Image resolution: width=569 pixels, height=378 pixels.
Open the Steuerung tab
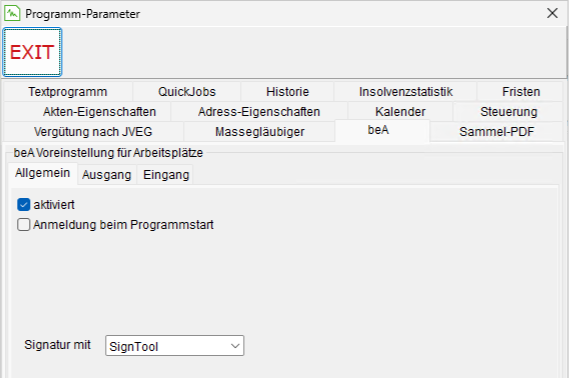coord(508,112)
